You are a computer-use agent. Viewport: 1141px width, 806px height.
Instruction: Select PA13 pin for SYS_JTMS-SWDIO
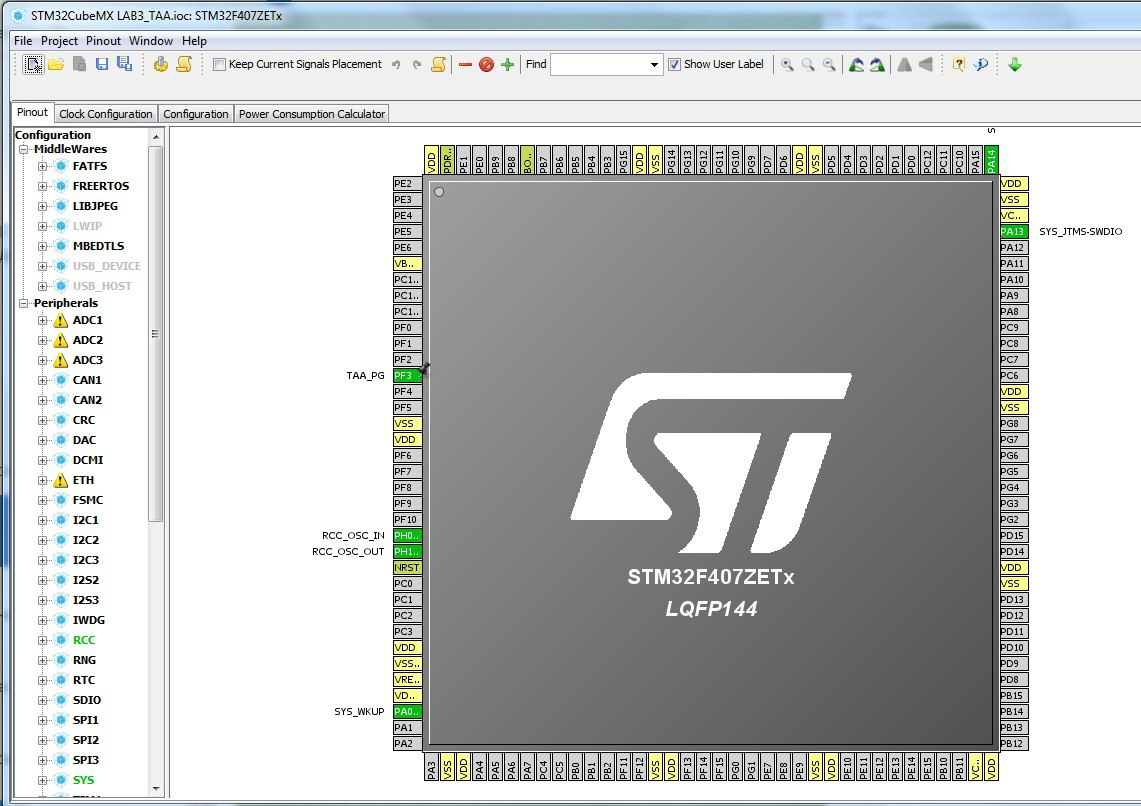[x=1014, y=231]
